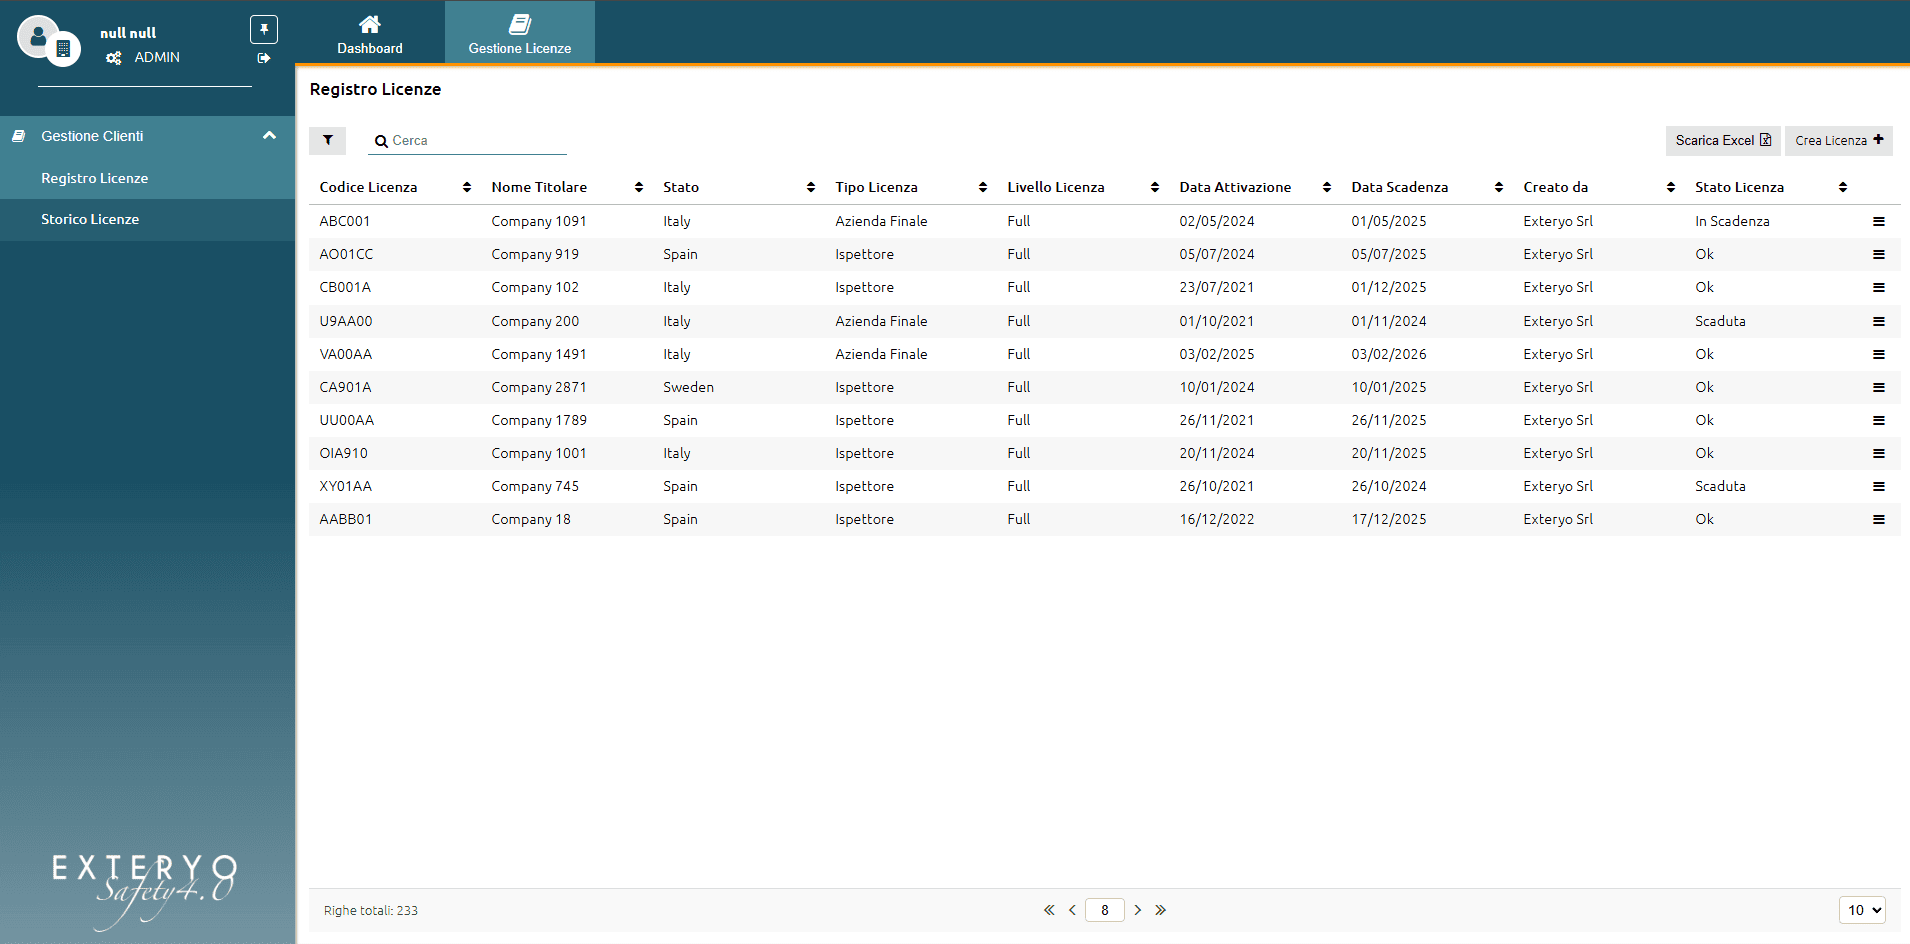Viewport: 1910px width, 944px height.
Task: Open row menu for UU00AA
Action: click(x=1879, y=420)
